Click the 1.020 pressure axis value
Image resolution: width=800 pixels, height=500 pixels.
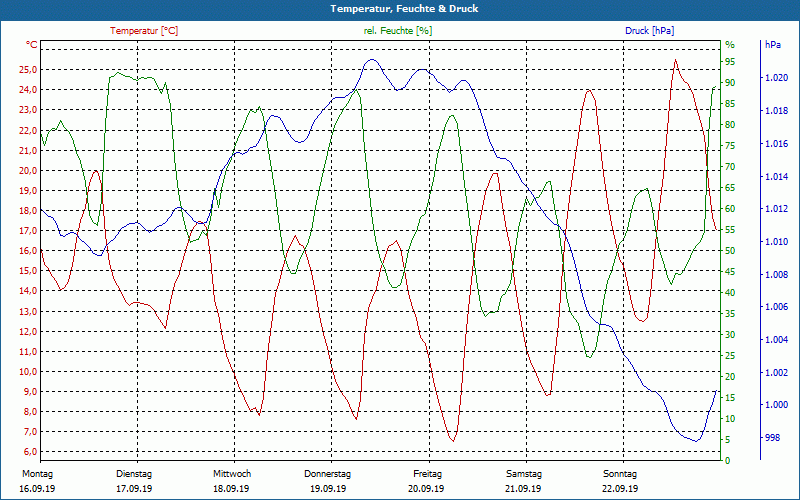777,78
